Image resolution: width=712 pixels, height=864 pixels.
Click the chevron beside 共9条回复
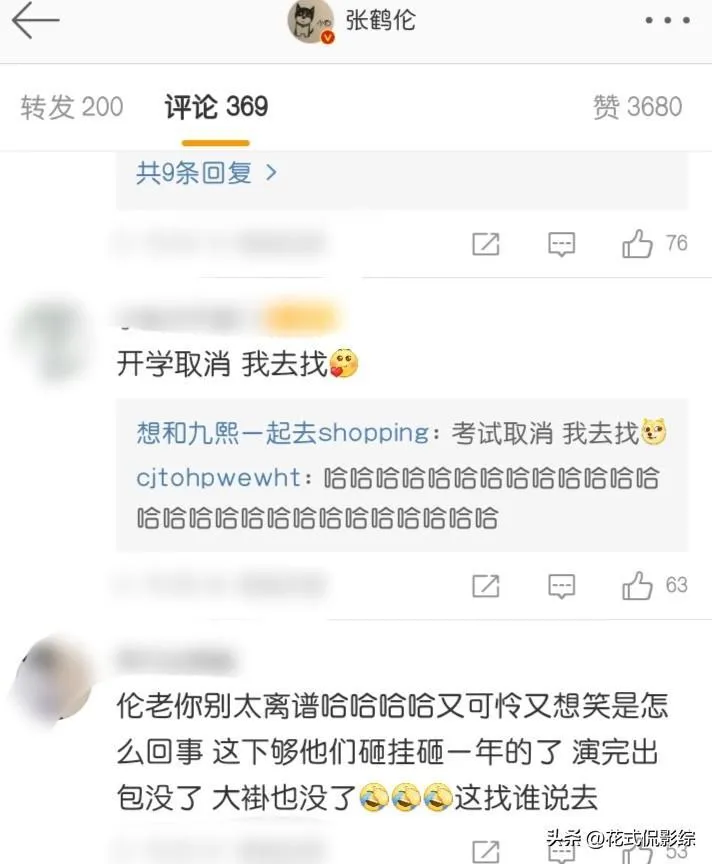(271, 173)
